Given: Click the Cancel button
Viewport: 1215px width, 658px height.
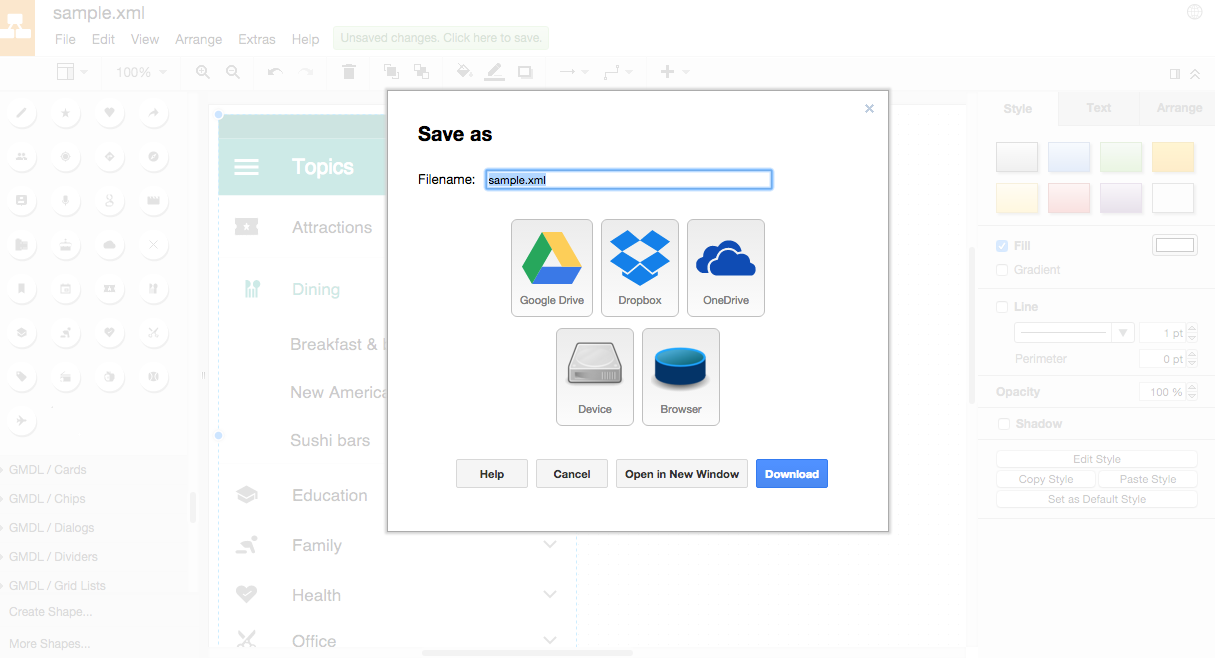Looking at the screenshot, I should tap(572, 474).
